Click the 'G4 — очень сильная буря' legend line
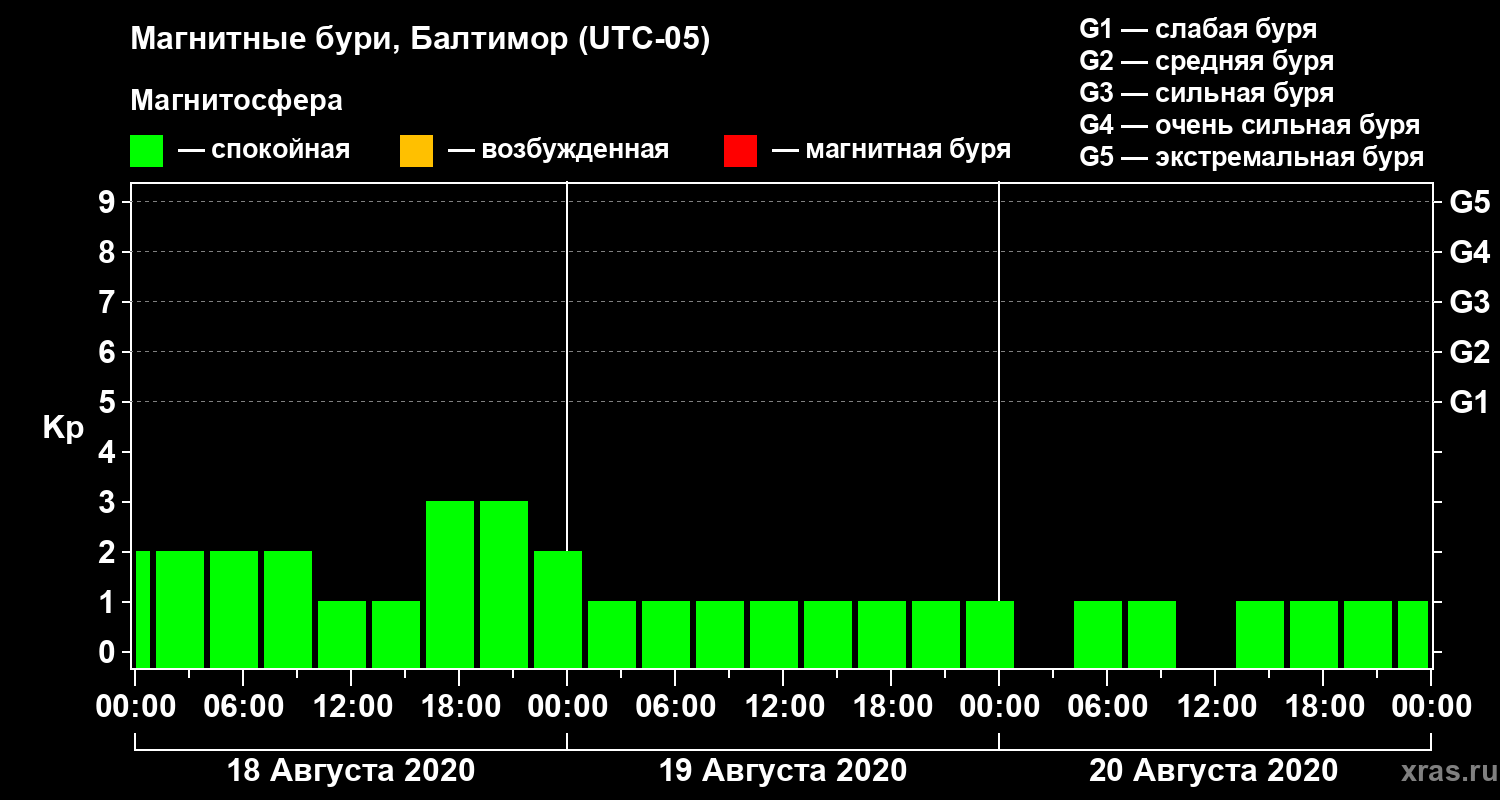The height and width of the screenshot is (800, 1500). point(1249,125)
